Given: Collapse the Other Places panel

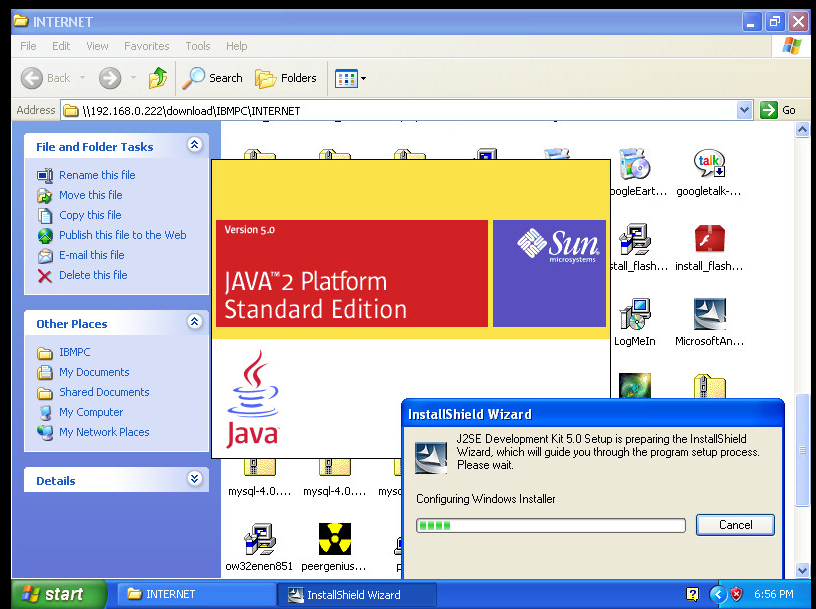Looking at the screenshot, I should (x=194, y=323).
